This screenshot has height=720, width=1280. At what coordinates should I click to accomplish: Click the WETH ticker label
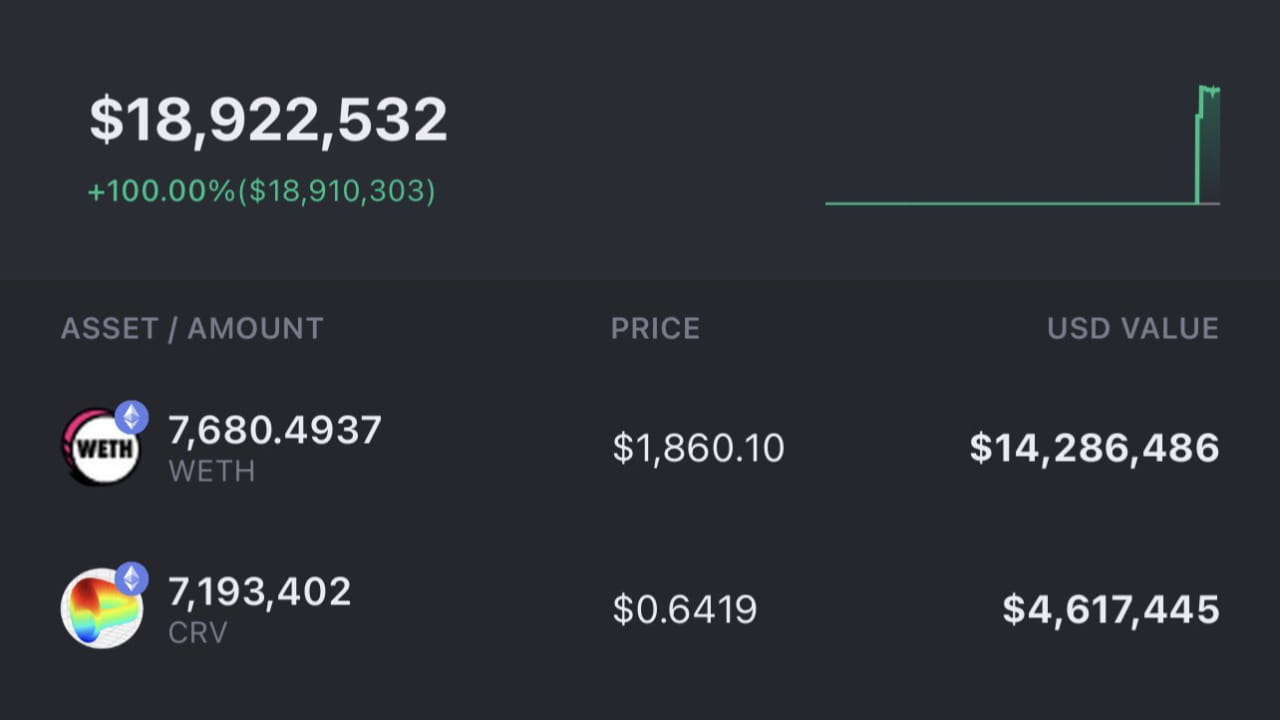pos(212,470)
